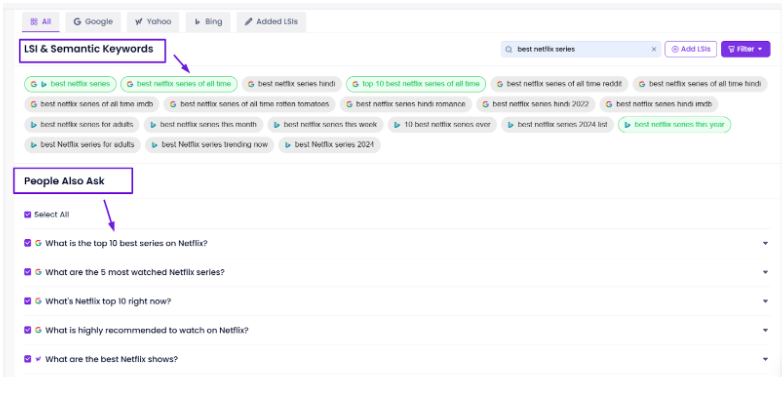Select chip best netflix series this year

(674, 125)
